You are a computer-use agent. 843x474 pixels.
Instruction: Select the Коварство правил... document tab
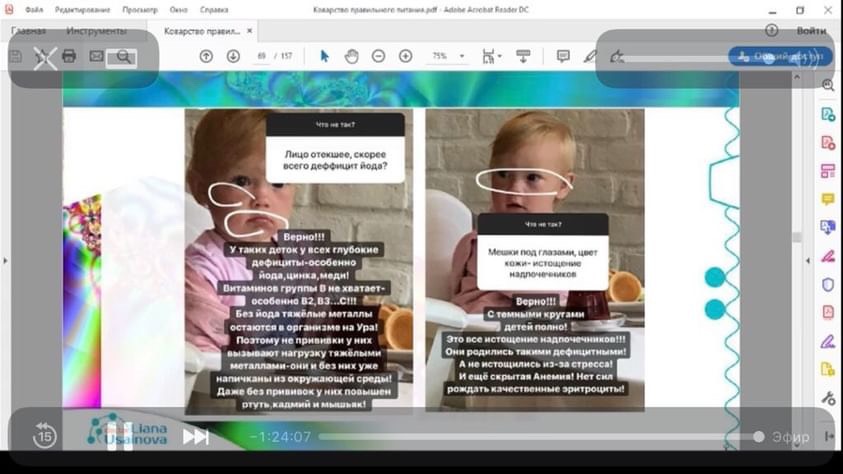(x=202, y=31)
